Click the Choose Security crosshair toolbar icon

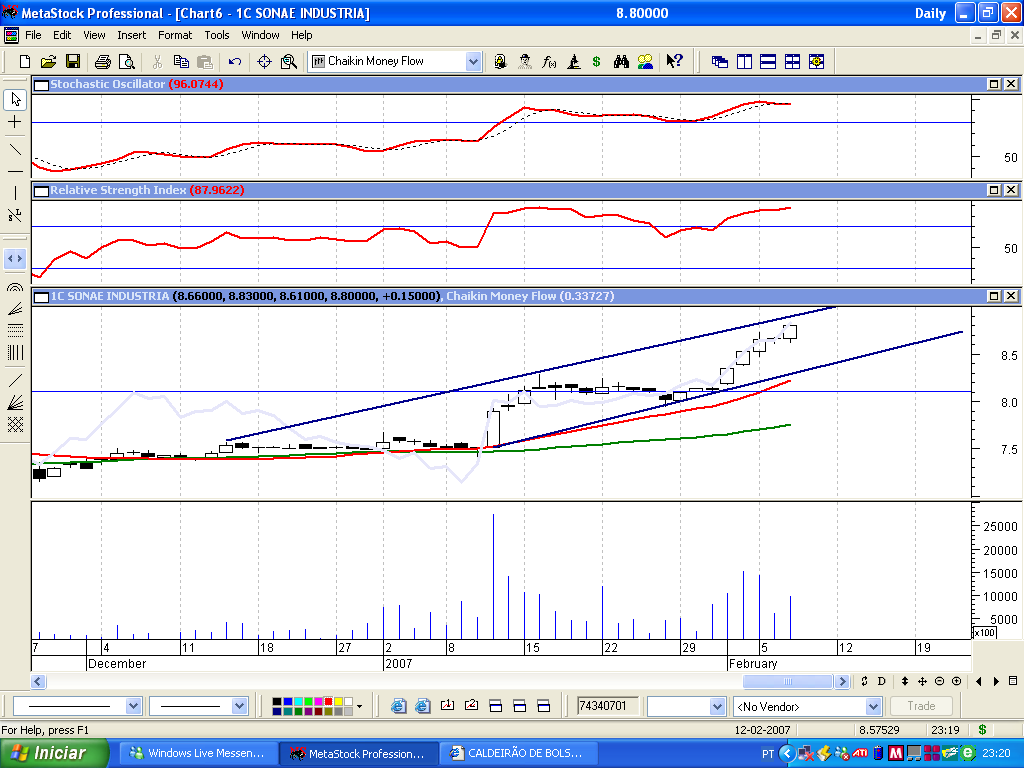pyautogui.click(x=265, y=62)
